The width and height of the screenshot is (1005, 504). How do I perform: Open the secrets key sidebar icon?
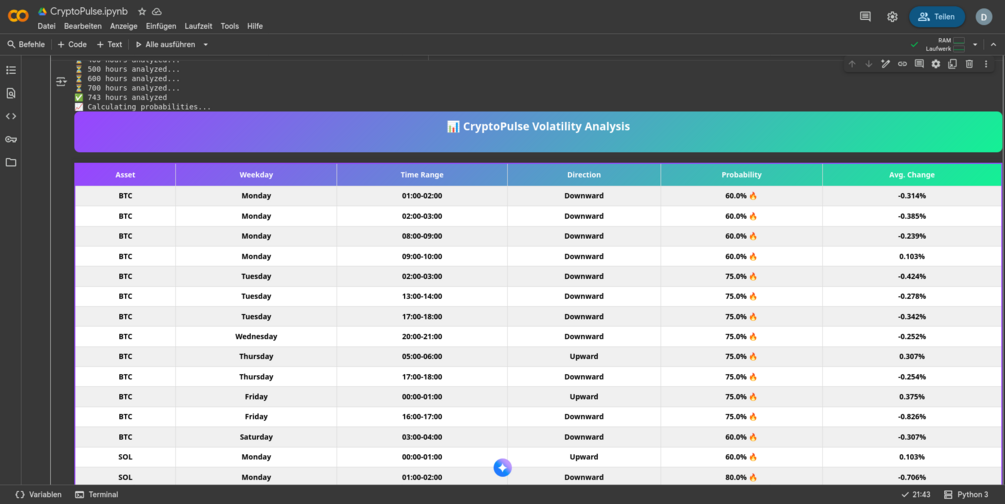point(11,139)
